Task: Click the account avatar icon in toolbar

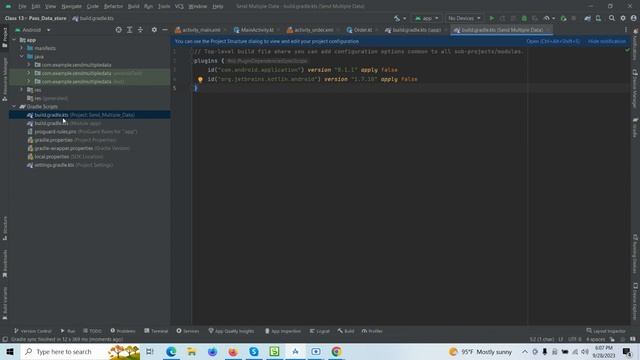Action: [633, 18]
